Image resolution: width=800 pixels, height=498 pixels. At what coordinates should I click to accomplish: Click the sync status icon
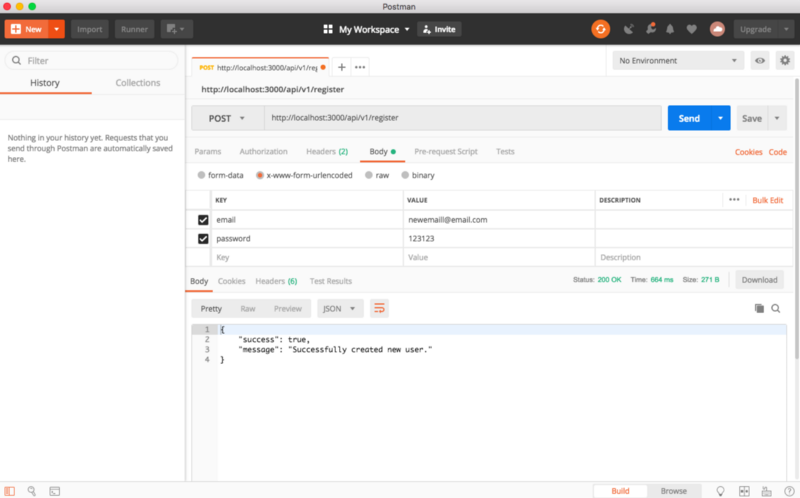click(601, 29)
